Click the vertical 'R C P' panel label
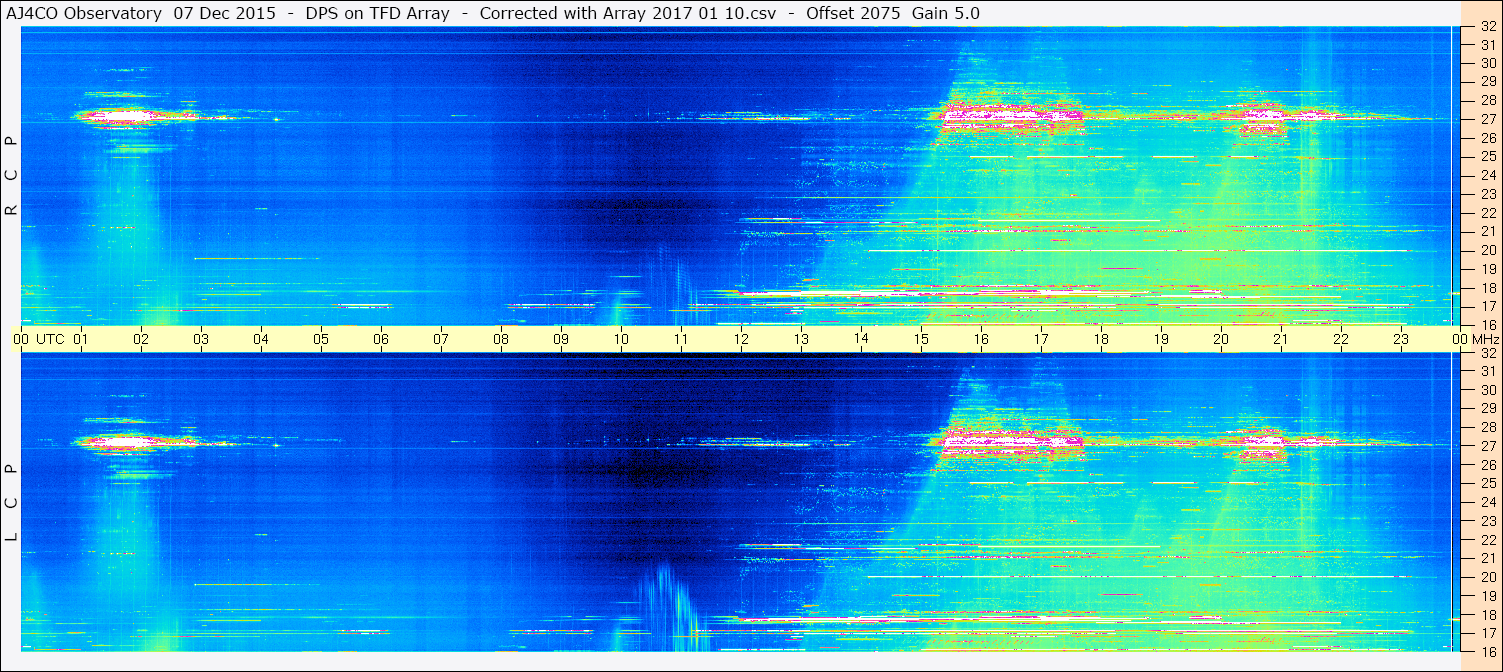Image resolution: width=1503 pixels, height=672 pixels. point(12,175)
